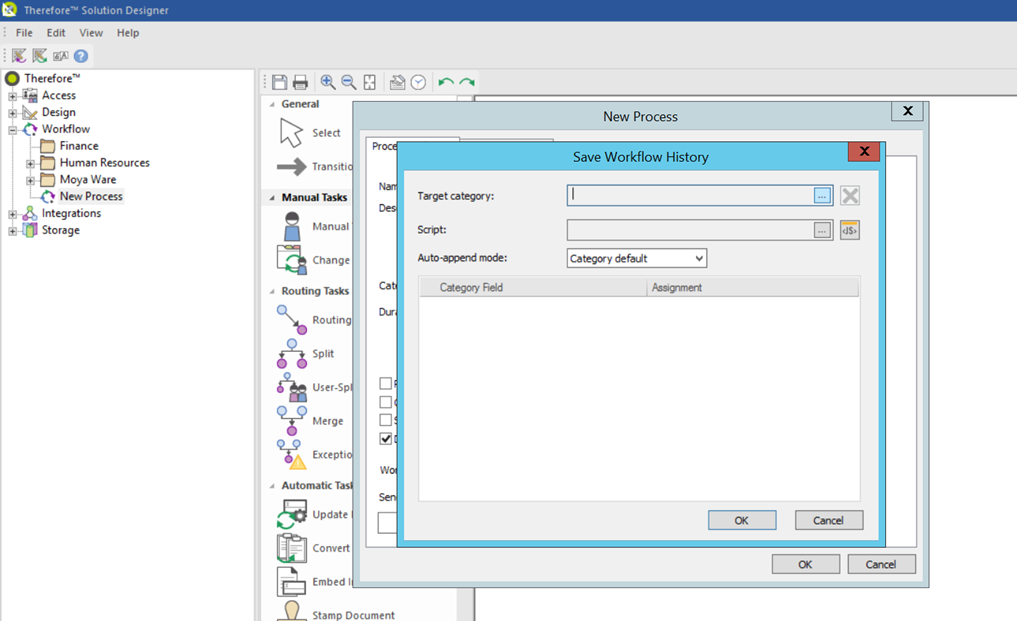Uncheck the checked checkbox in New Process dialog

click(x=385, y=440)
